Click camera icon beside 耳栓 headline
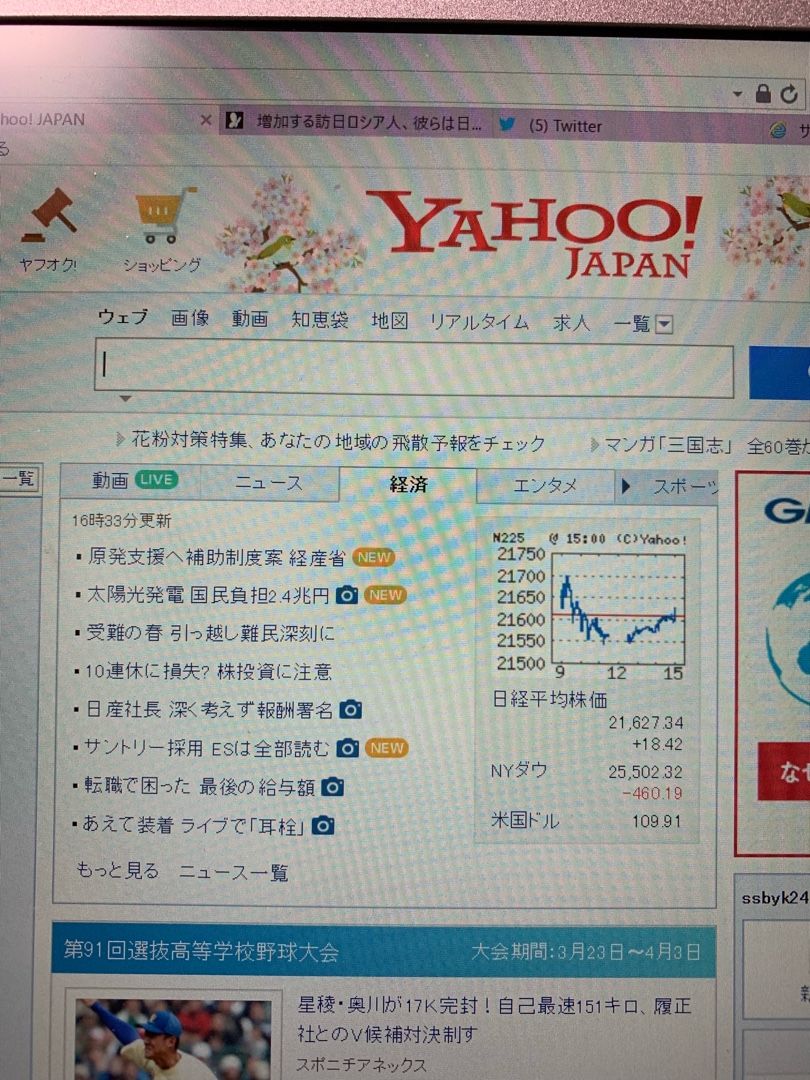Screen dimensions: 810x1080 [x=323, y=825]
